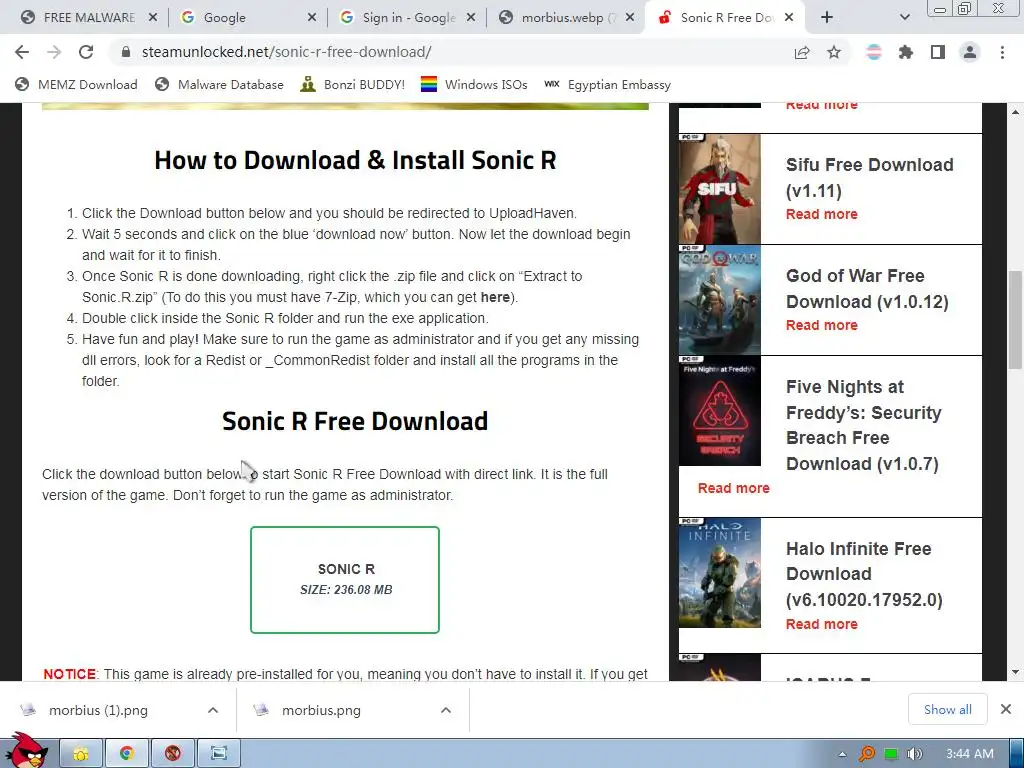
Task: Open the Extensions puzzle icon
Action: [x=906, y=52]
